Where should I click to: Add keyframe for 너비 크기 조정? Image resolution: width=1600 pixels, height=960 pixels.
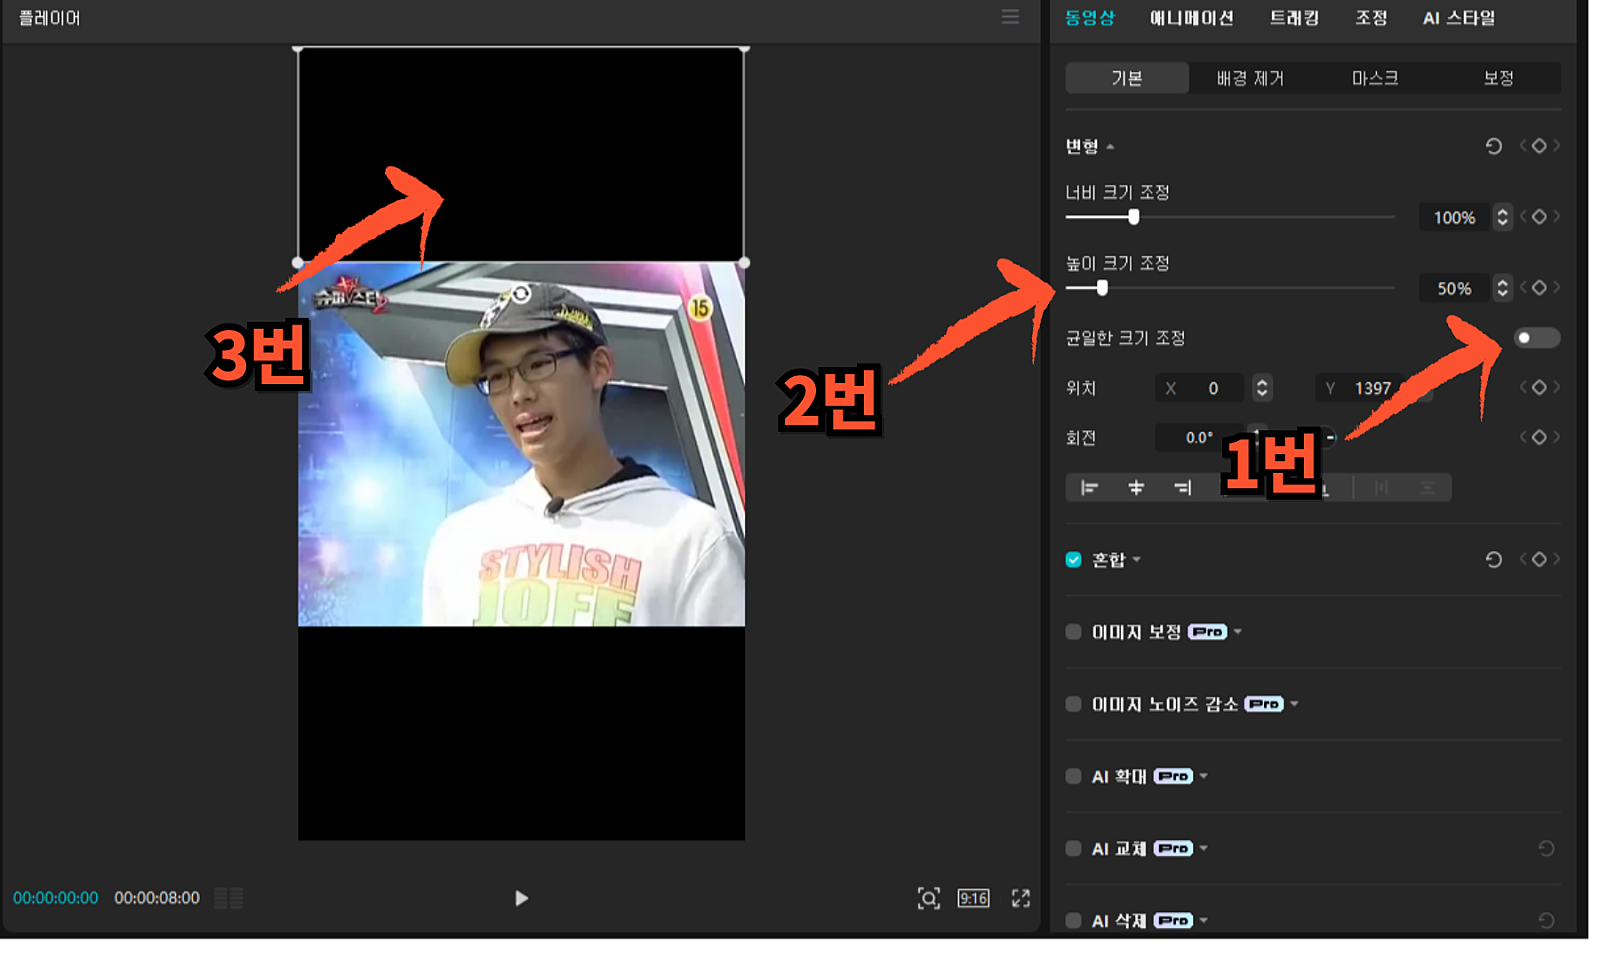pyautogui.click(x=1539, y=217)
